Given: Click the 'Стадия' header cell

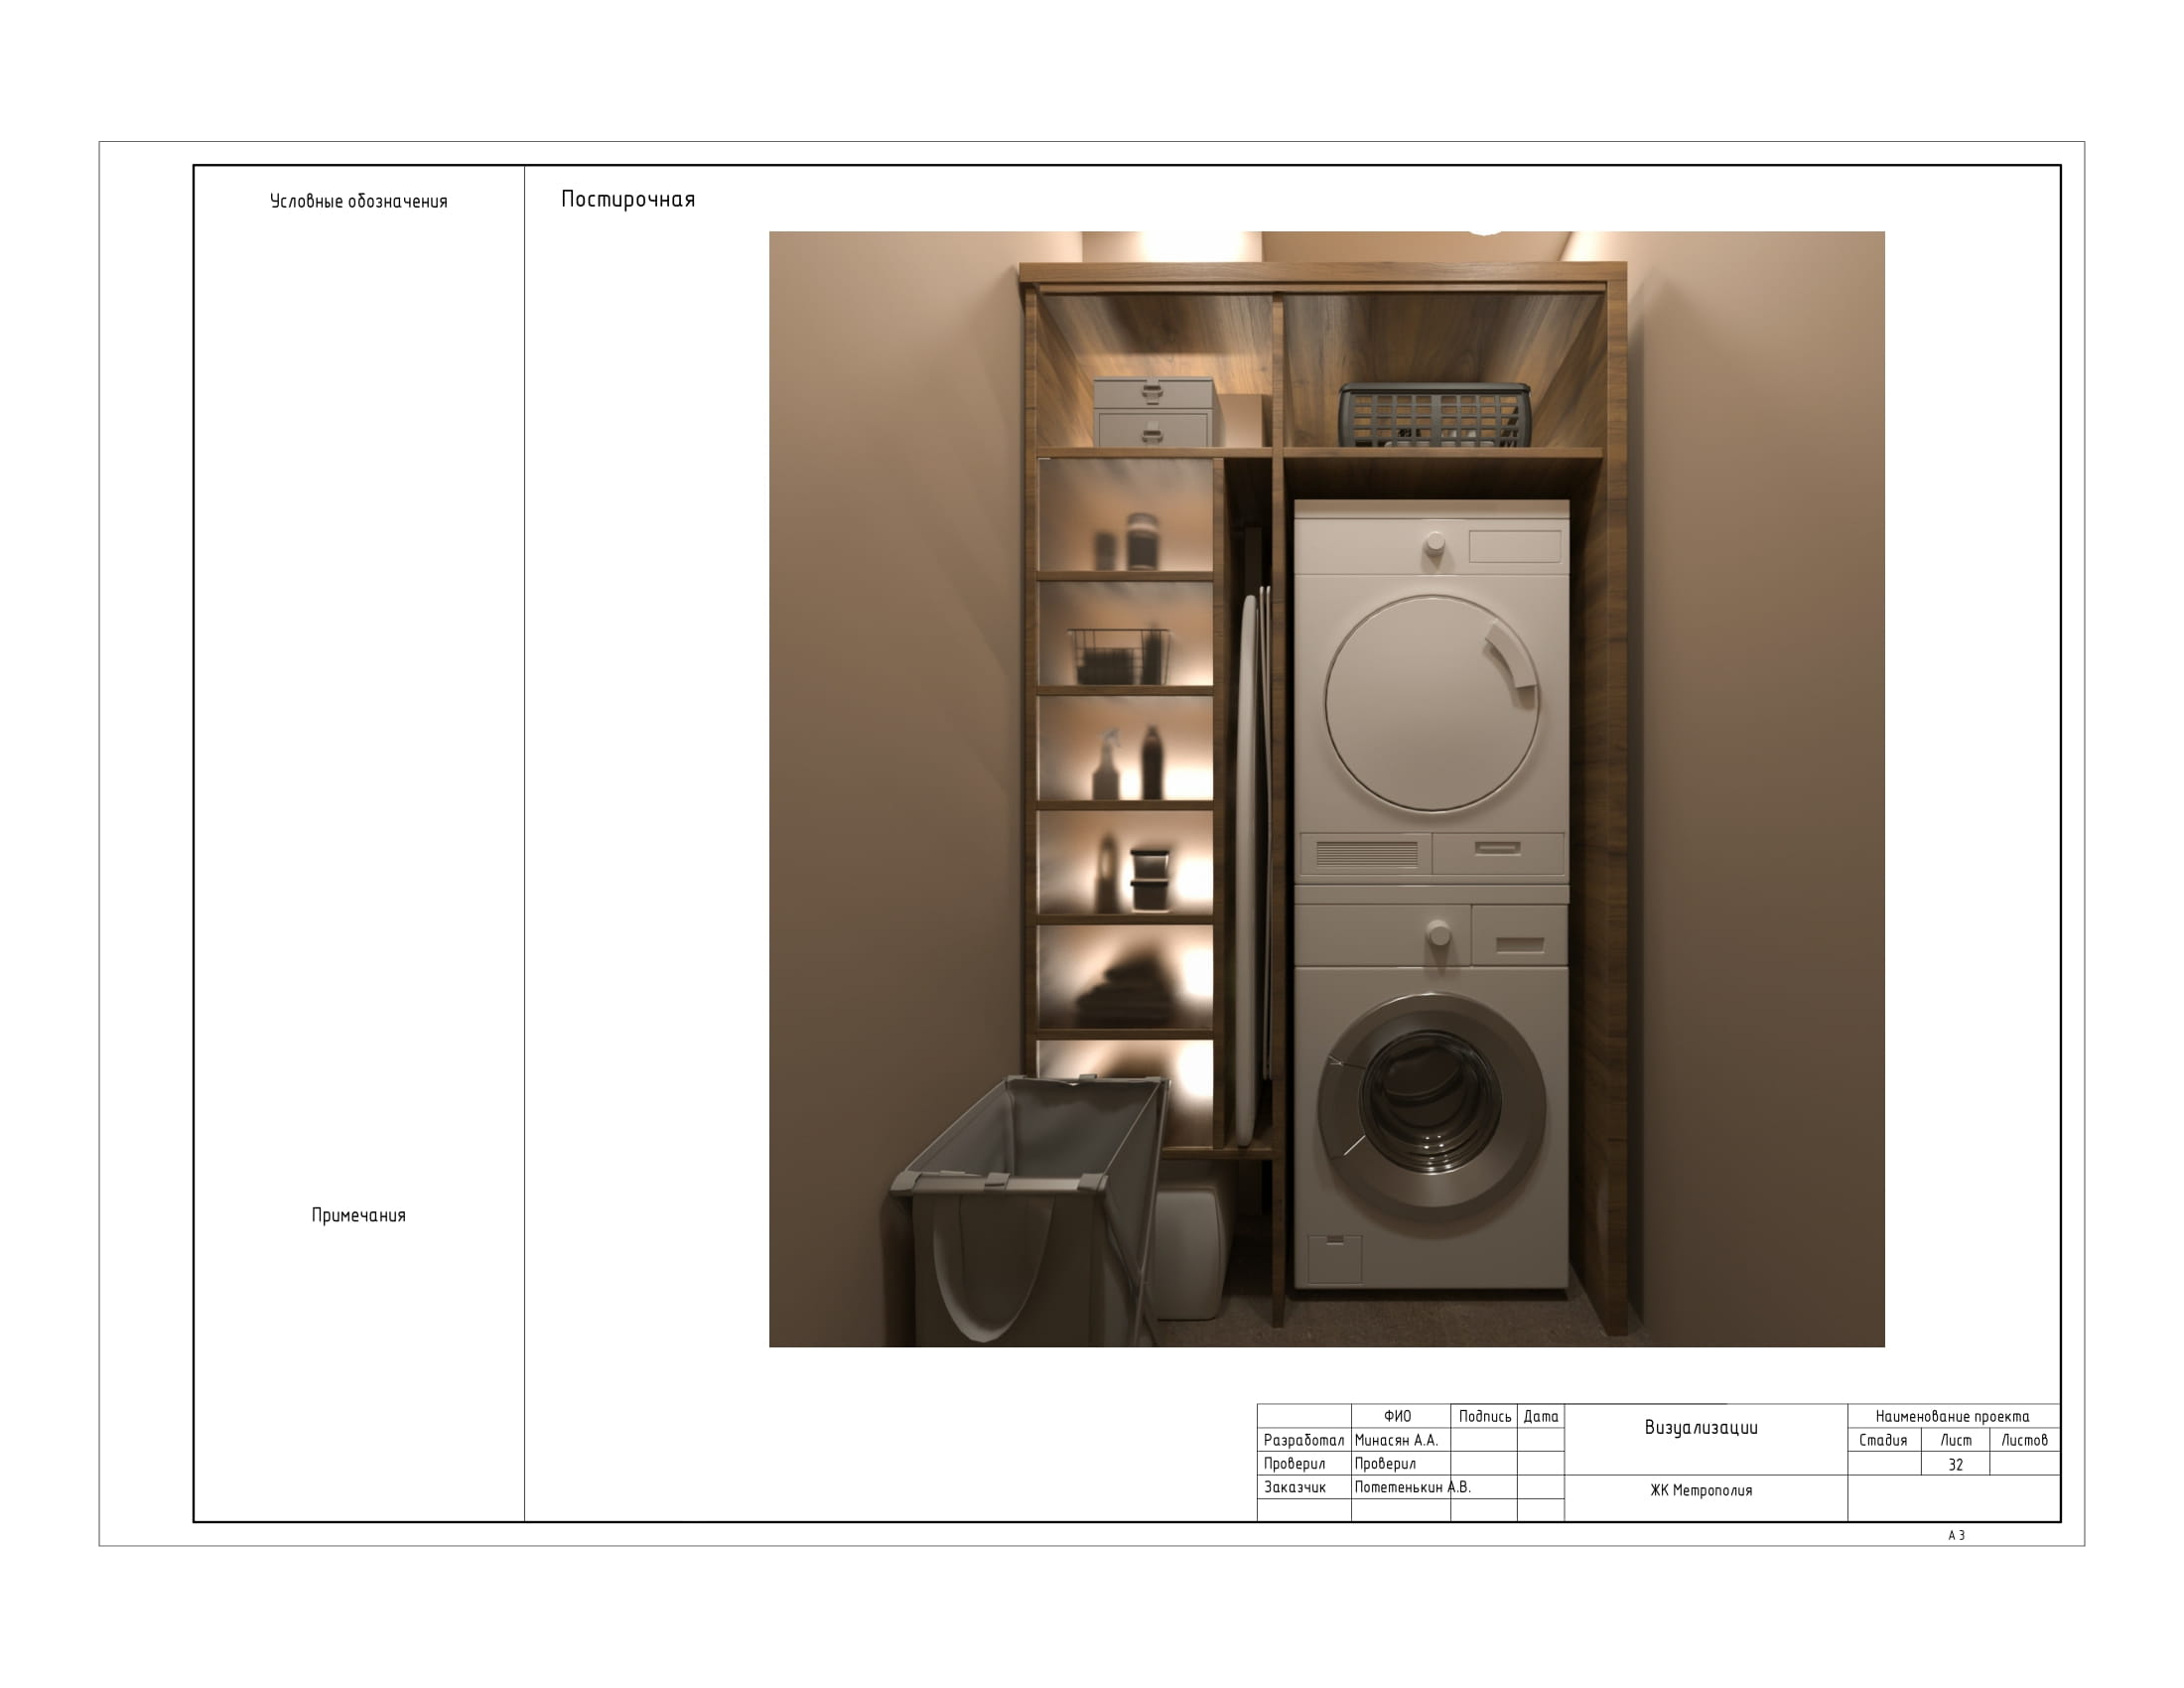Looking at the screenshot, I should pyautogui.click(x=1883, y=1440).
